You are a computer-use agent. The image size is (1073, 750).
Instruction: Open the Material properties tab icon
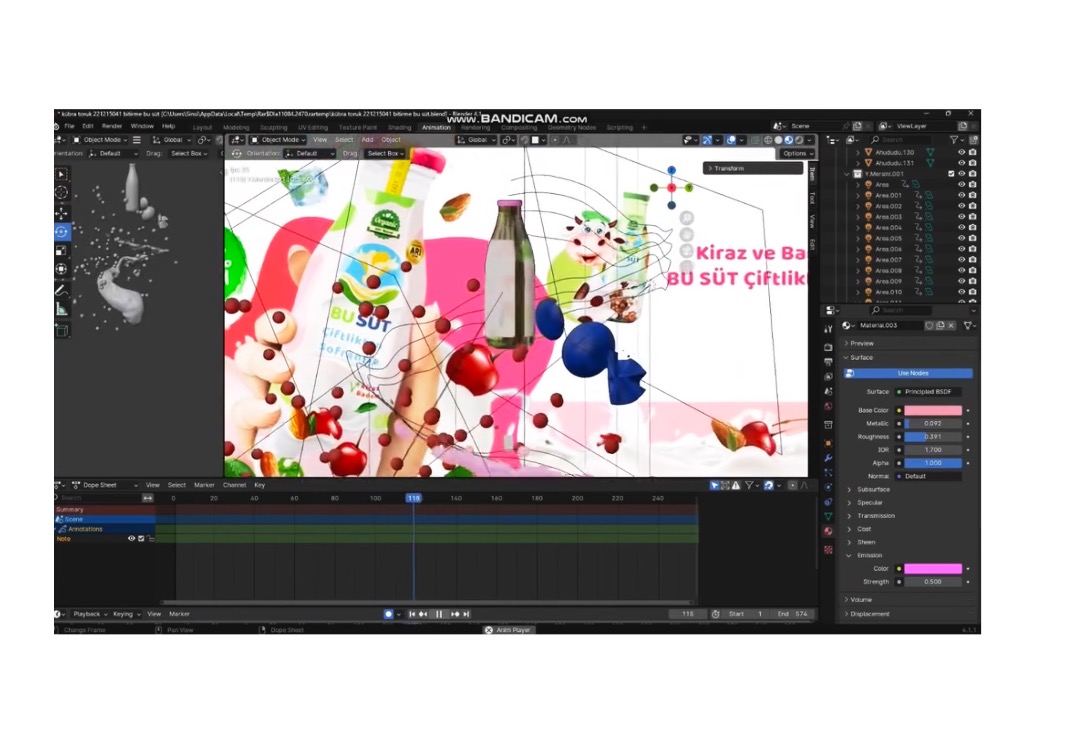click(828, 531)
